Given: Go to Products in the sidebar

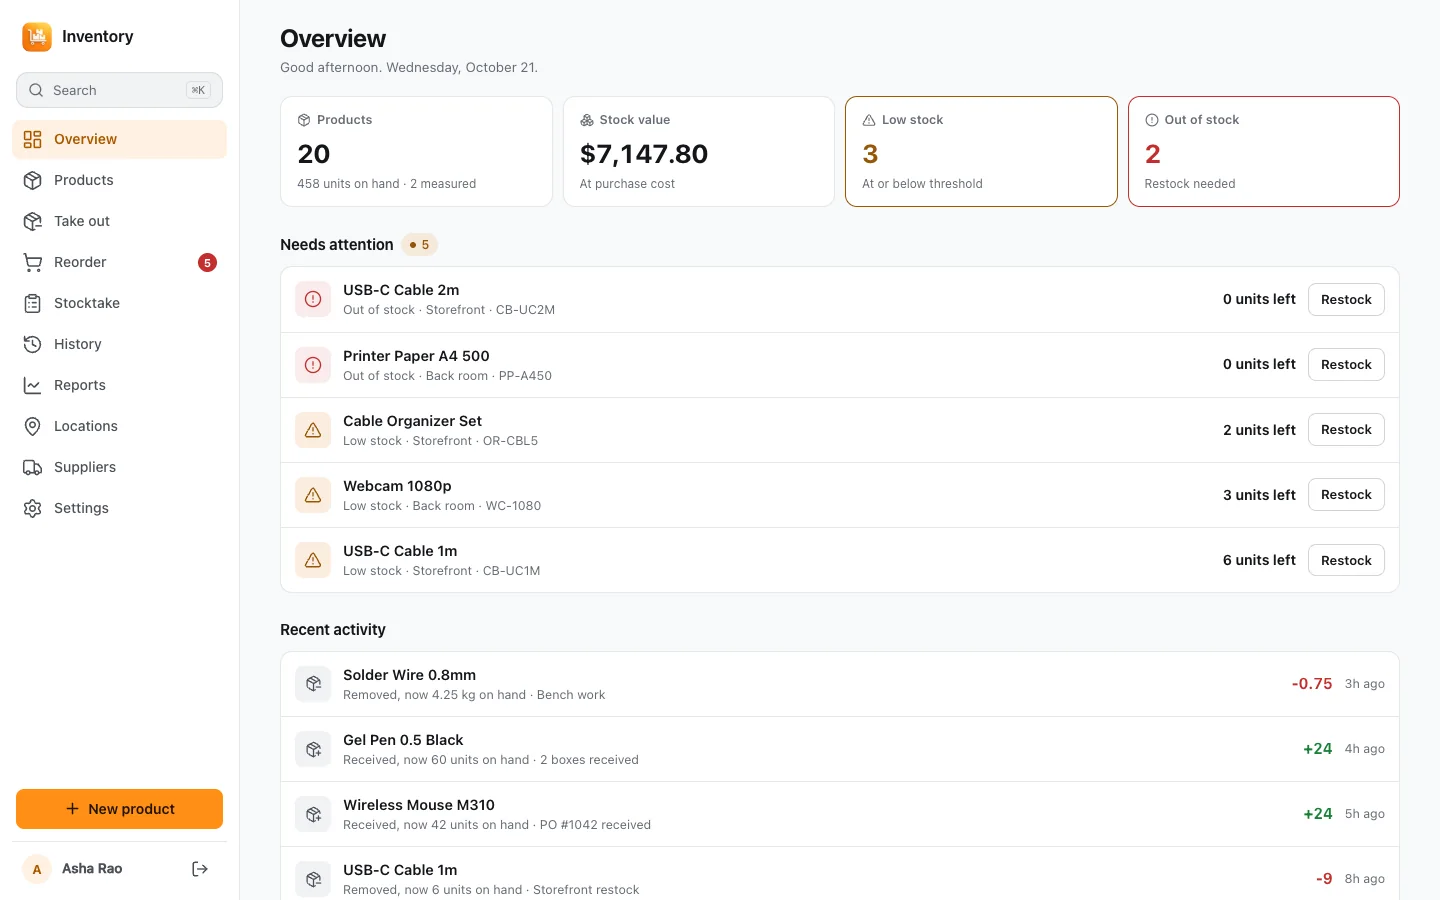Looking at the screenshot, I should click(x=120, y=180).
